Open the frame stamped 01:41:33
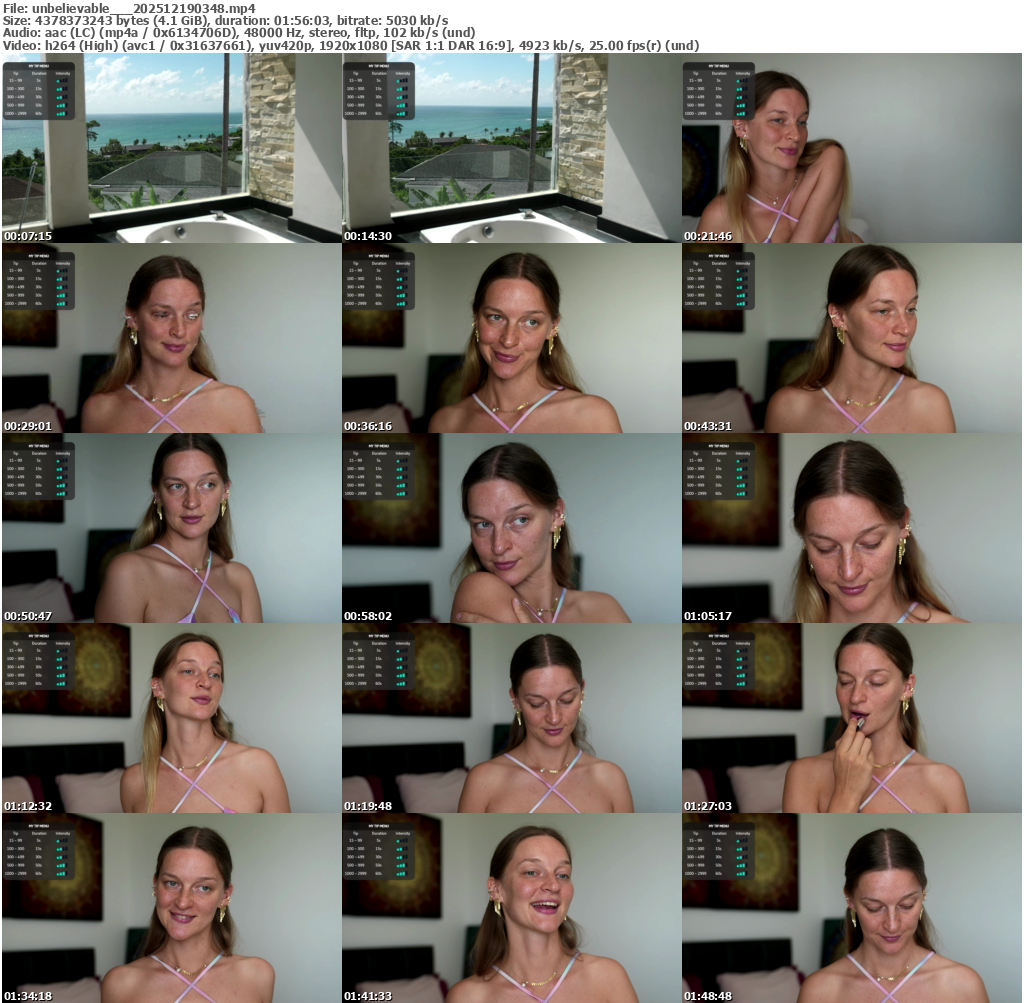 (x=511, y=908)
